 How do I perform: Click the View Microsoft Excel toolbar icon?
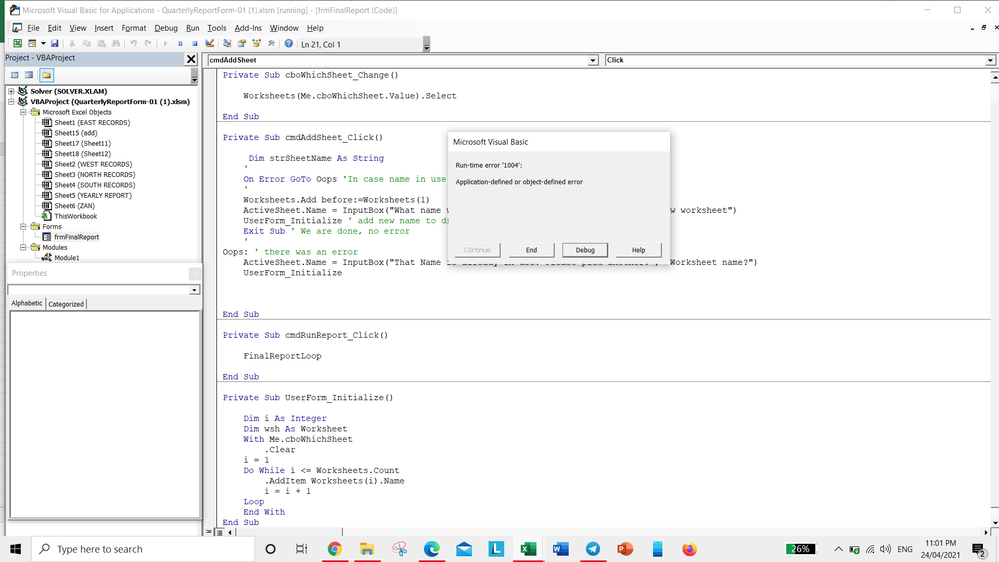tap(17, 44)
